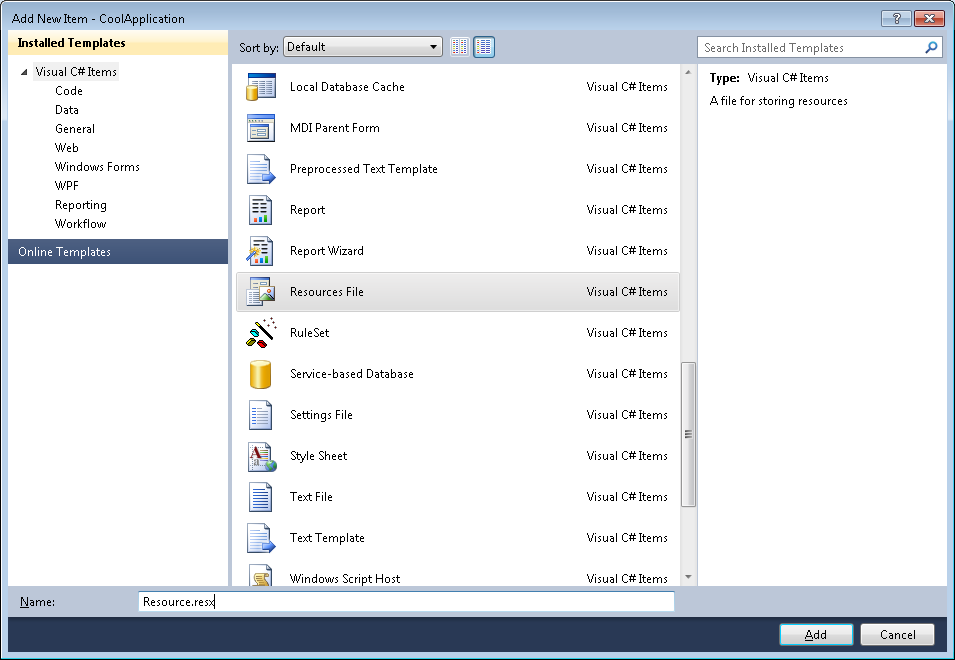Click the Settings File icon
The width and height of the screenshot is (955, 660).
(x=261, y=415)
